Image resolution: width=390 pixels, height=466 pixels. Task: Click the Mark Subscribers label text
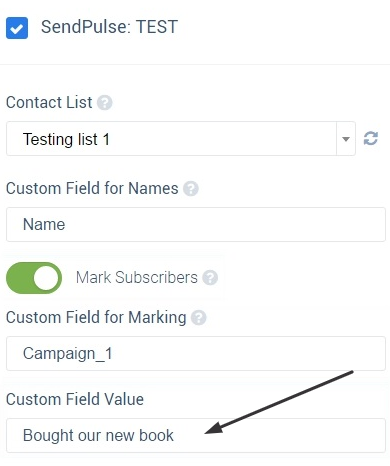click(137, 278)
